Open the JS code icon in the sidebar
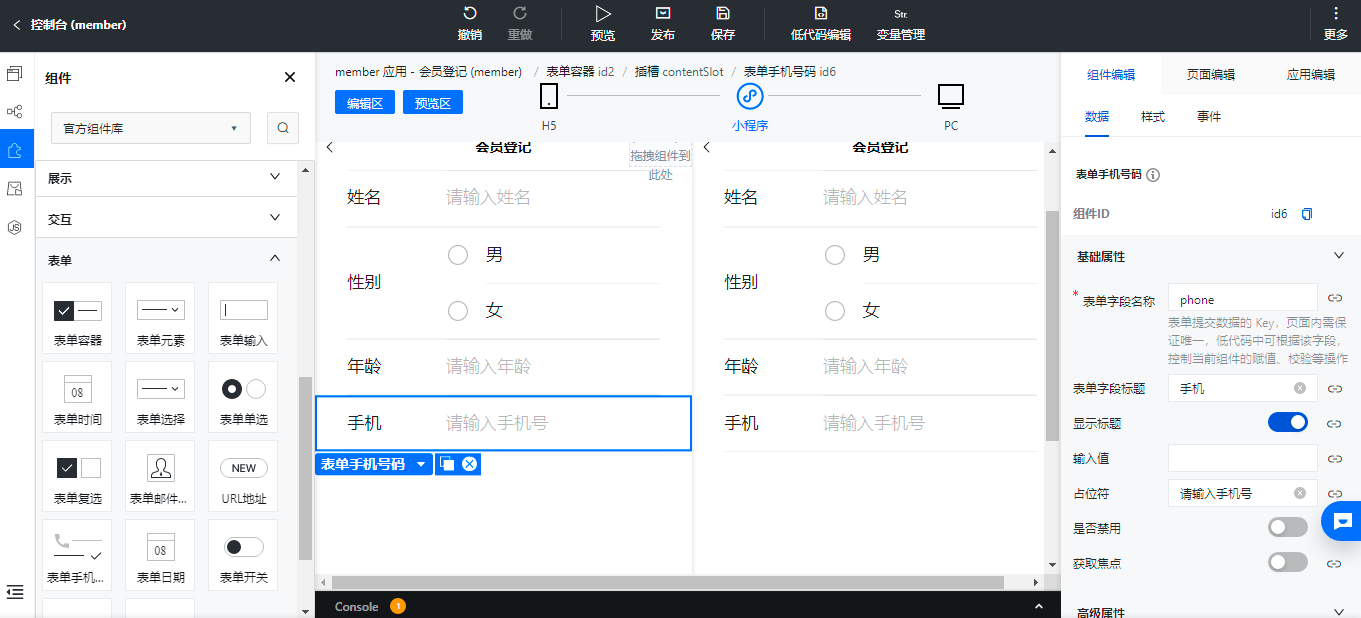Image resolution: width=1361 pixels, height=618 pixels. (x=15, y=227)
